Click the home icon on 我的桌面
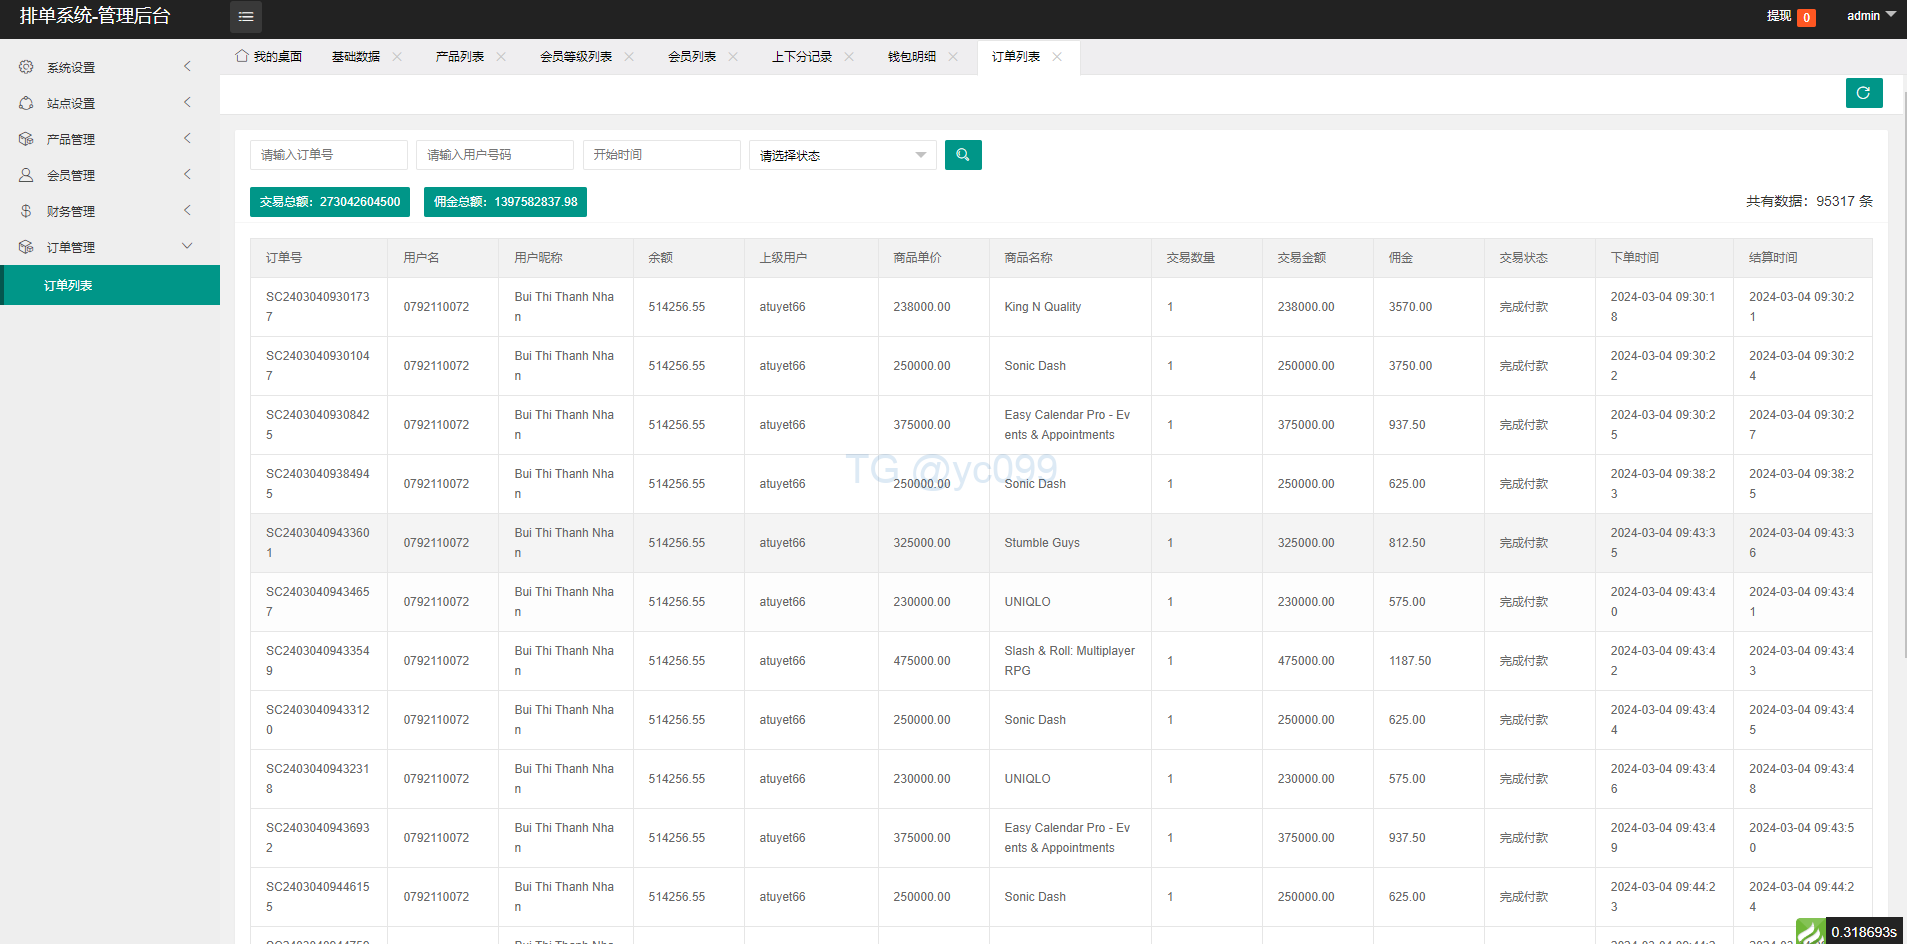 pos(242,56)
